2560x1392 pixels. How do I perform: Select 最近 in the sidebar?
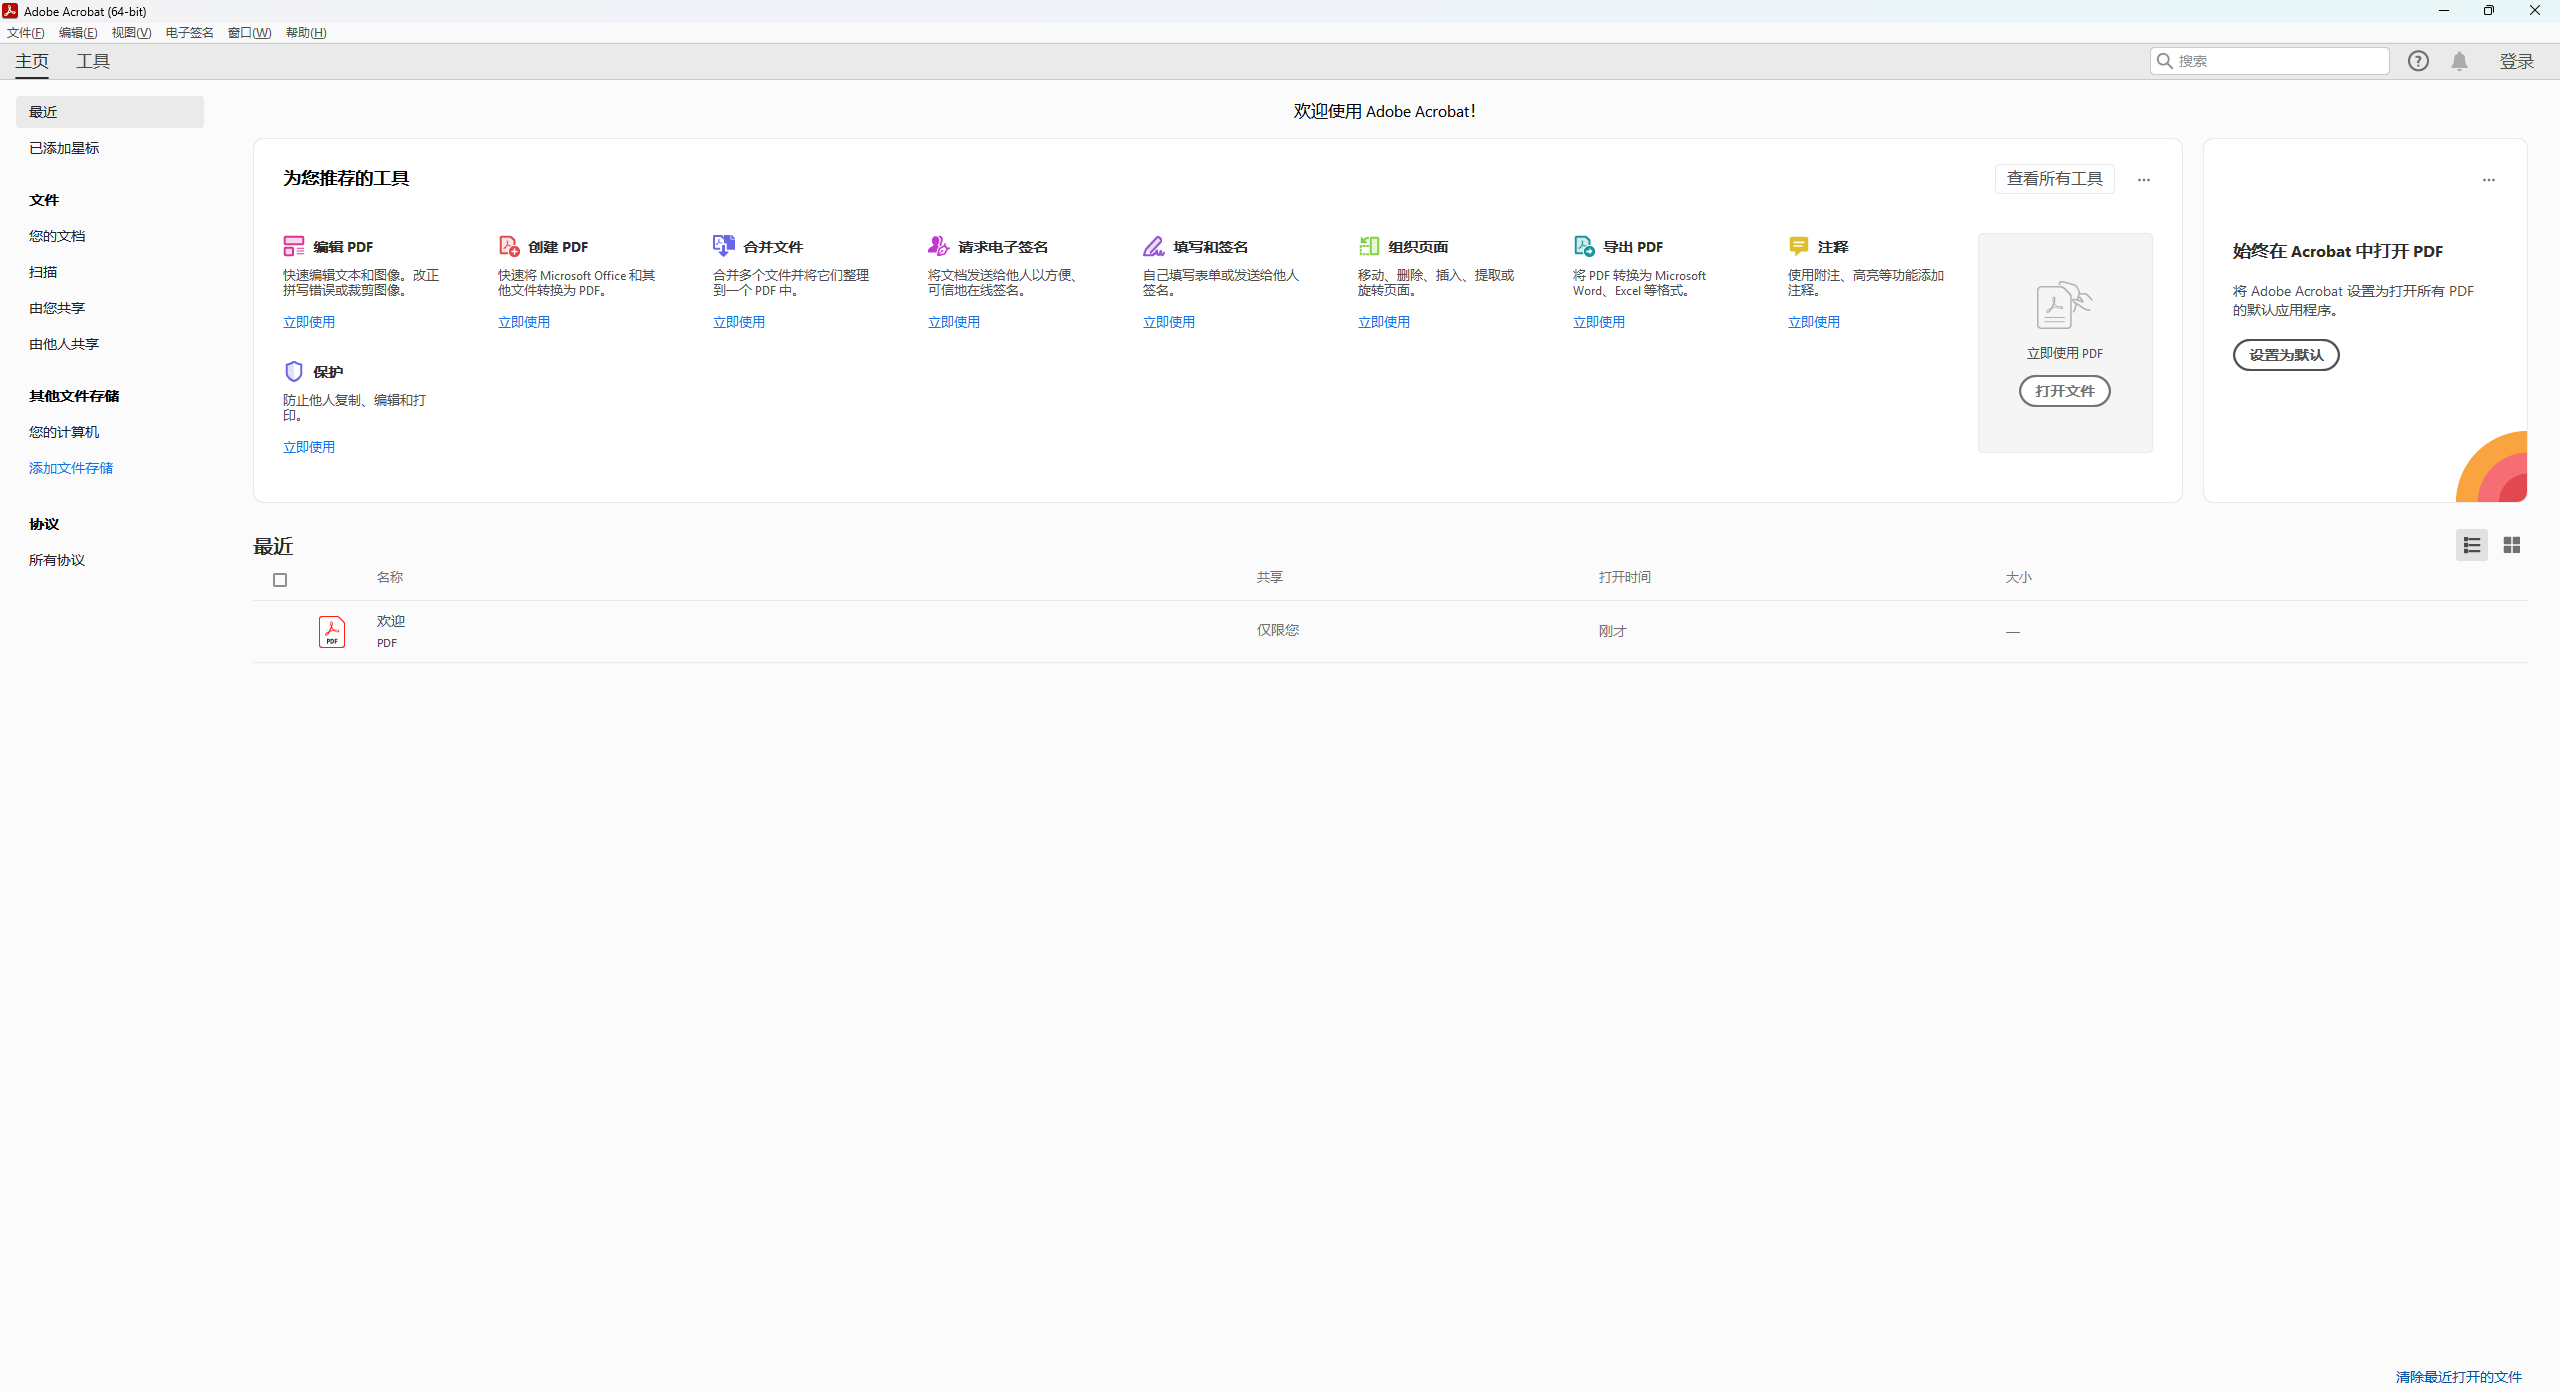point(110,112)
